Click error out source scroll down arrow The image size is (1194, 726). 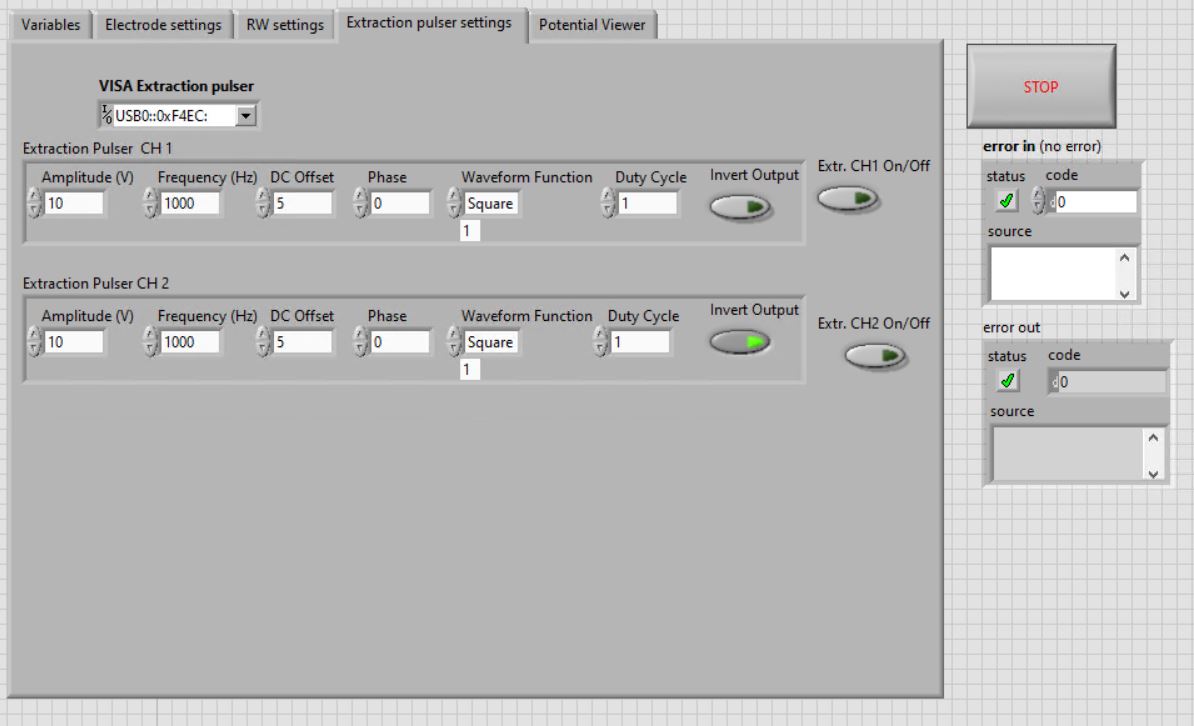1153,473
